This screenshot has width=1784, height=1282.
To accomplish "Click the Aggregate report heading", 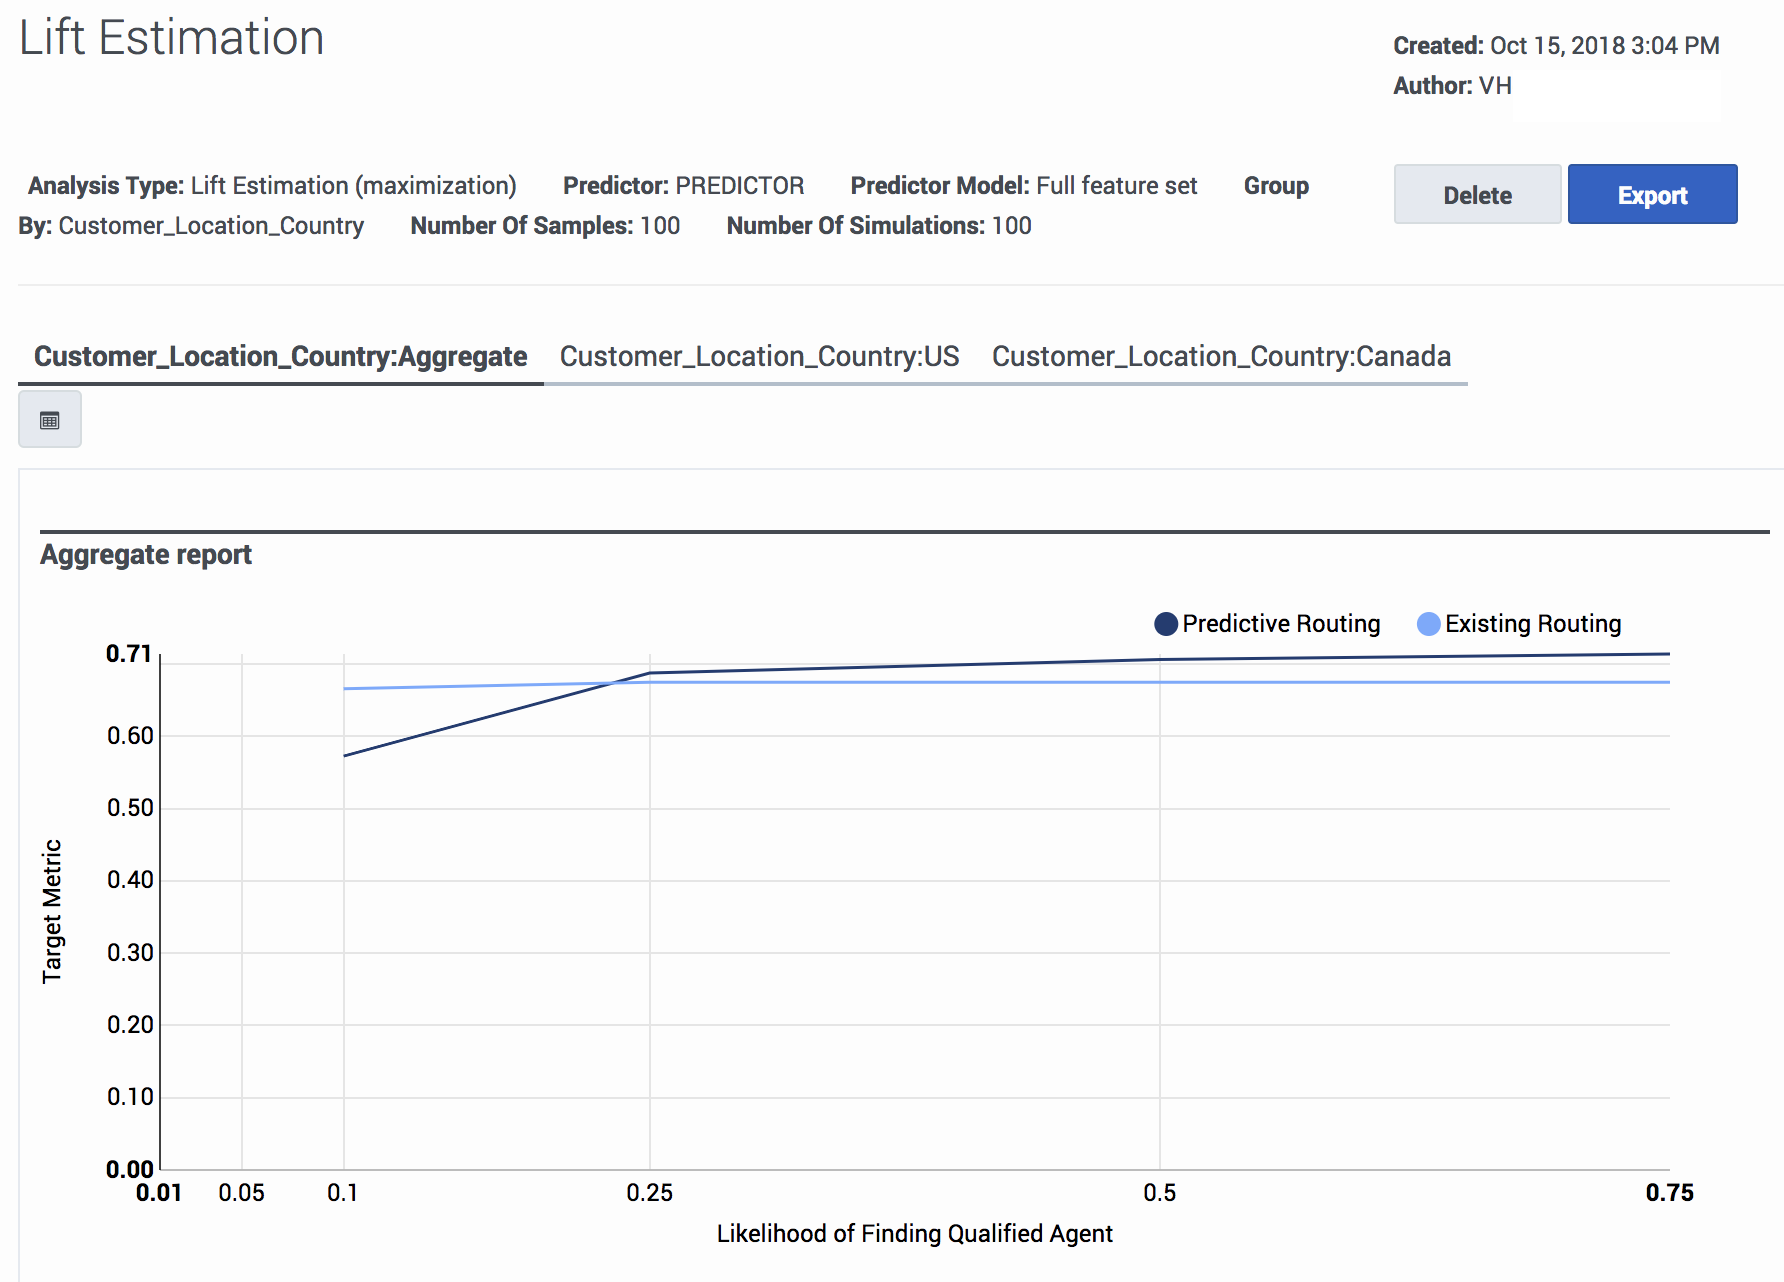I will pyautogui.click(x=146, y=555).
